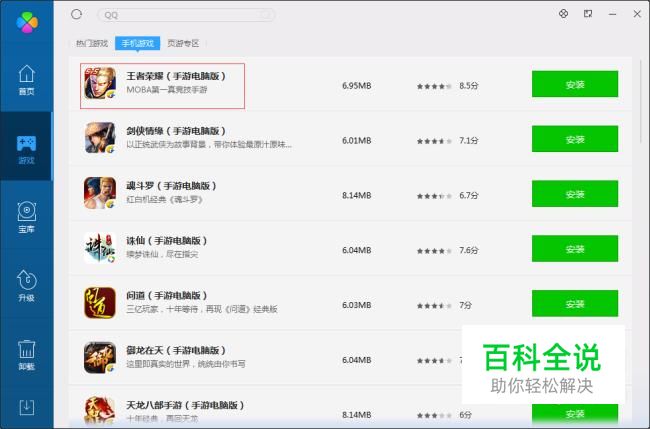This screenshot has width=650, height=429.
Task: Click the 6.03MB size of 问道
Action: point(357,305)
